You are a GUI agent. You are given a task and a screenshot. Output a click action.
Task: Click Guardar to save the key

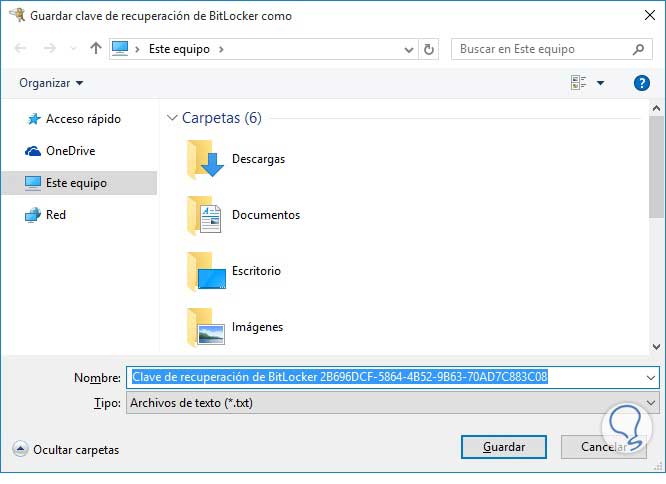[x=504, y=447]
